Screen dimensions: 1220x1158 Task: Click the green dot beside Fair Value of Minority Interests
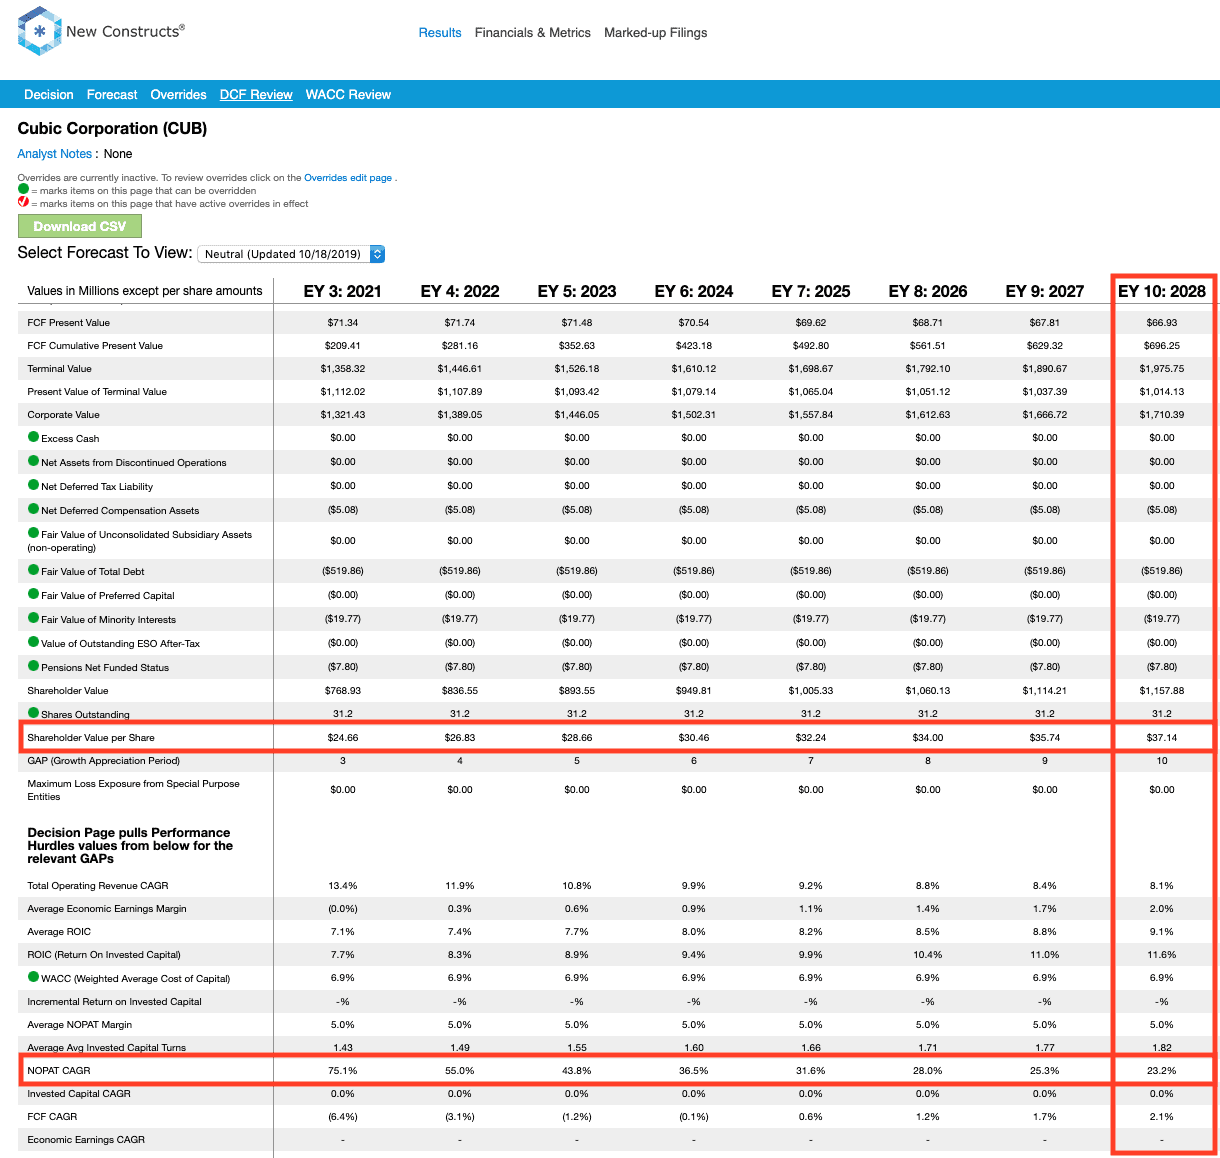click(34, 618)
